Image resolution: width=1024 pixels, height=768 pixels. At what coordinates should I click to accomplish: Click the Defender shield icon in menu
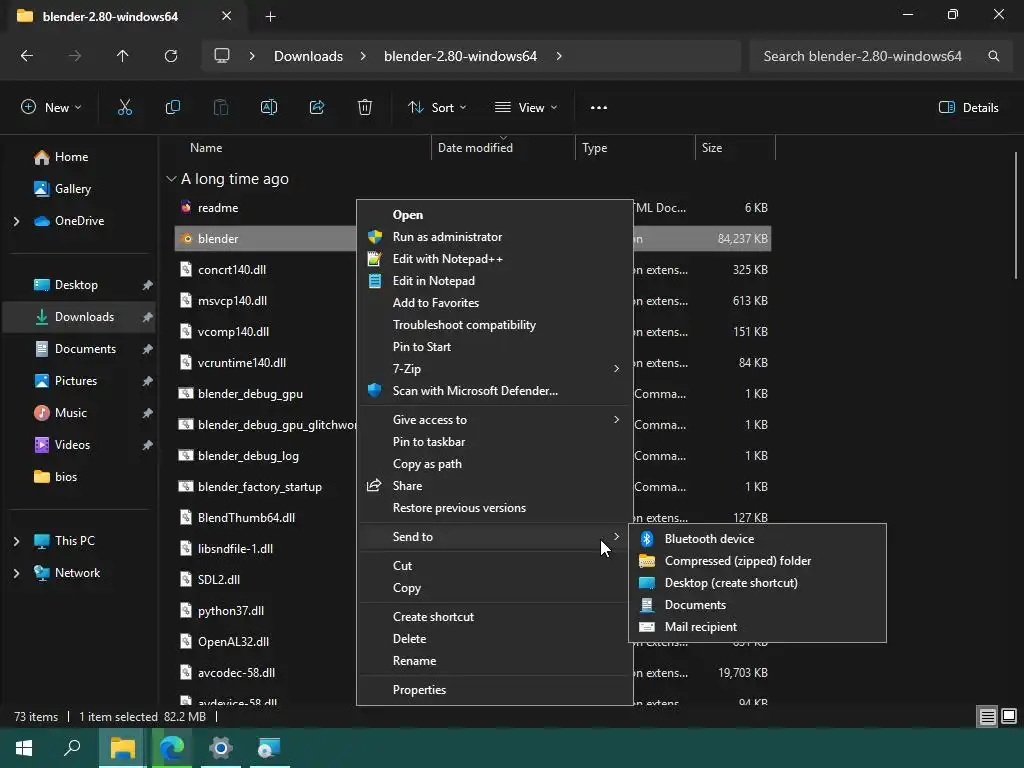pos(374,391)
